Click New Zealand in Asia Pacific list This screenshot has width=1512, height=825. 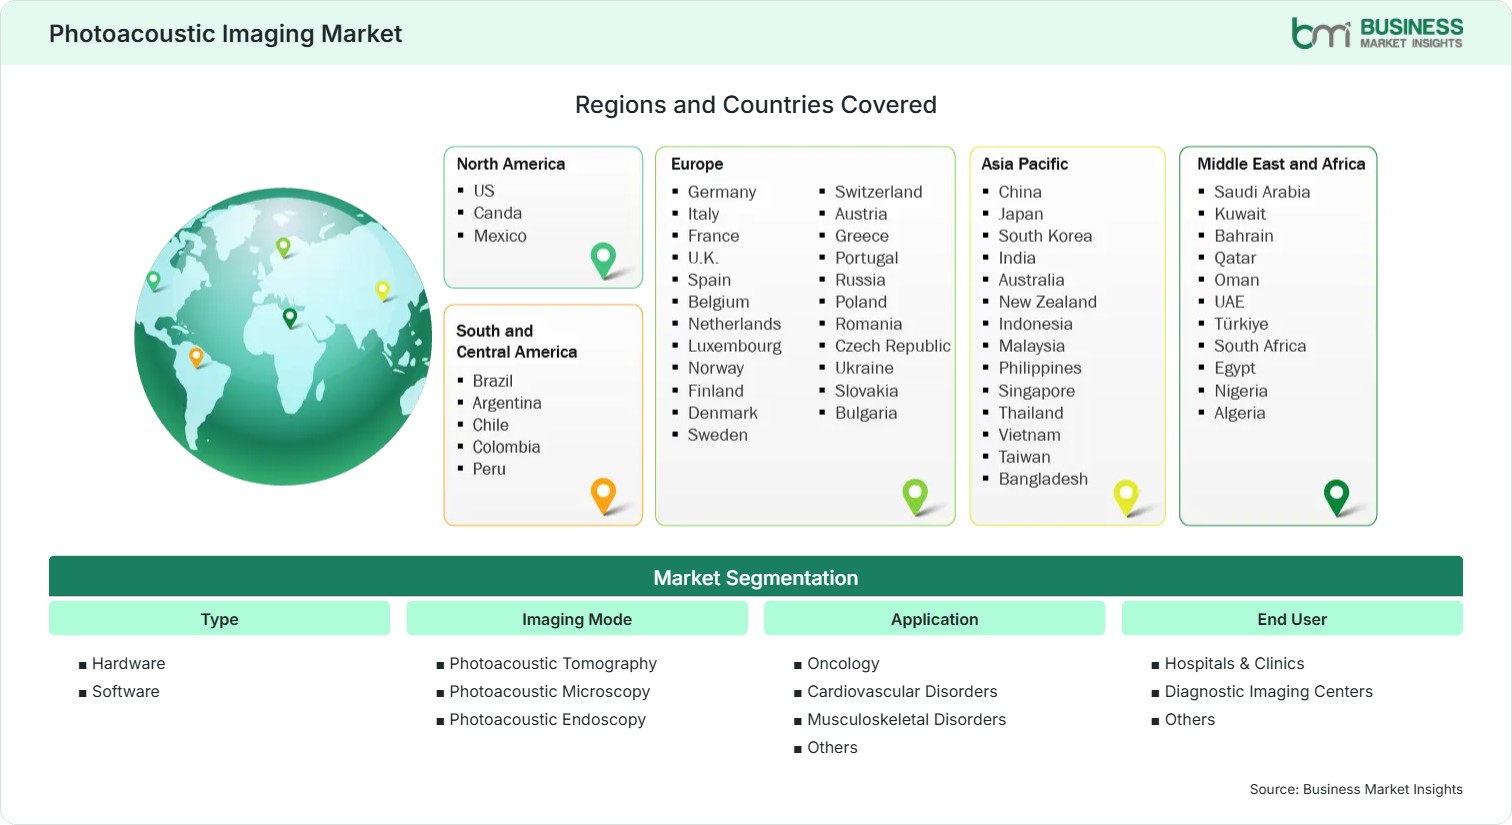[1047, 302]
